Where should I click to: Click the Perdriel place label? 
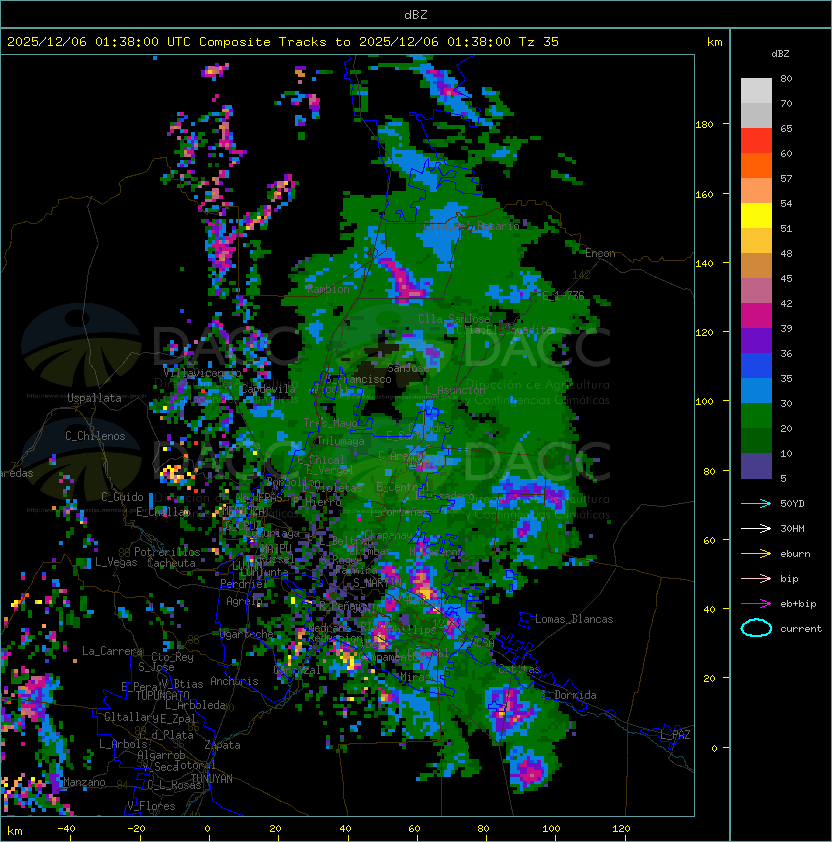tap(242, 584)
